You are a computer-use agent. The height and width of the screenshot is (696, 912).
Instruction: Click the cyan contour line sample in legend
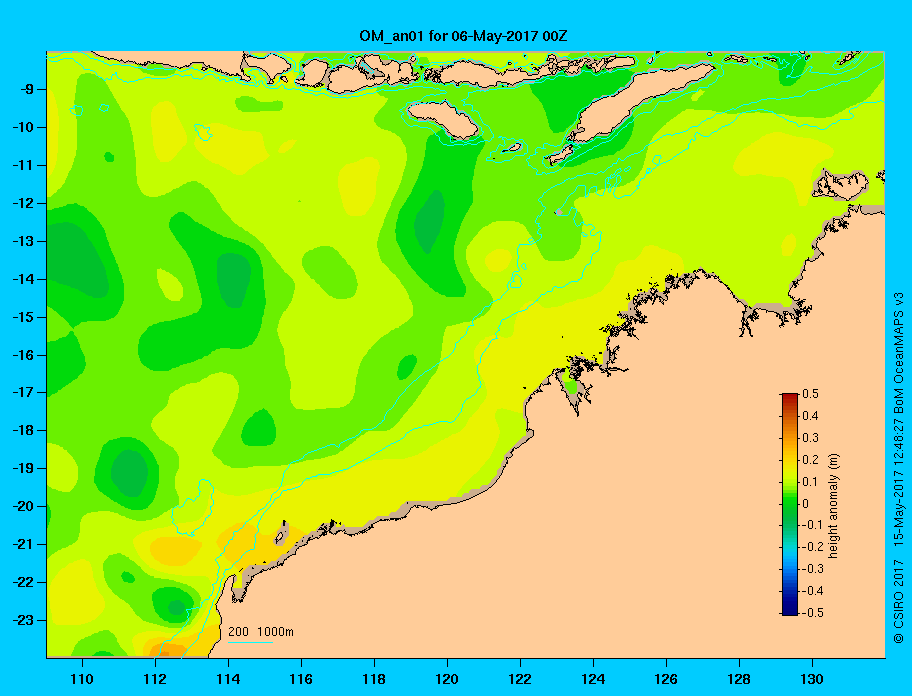tap(250, 642)
